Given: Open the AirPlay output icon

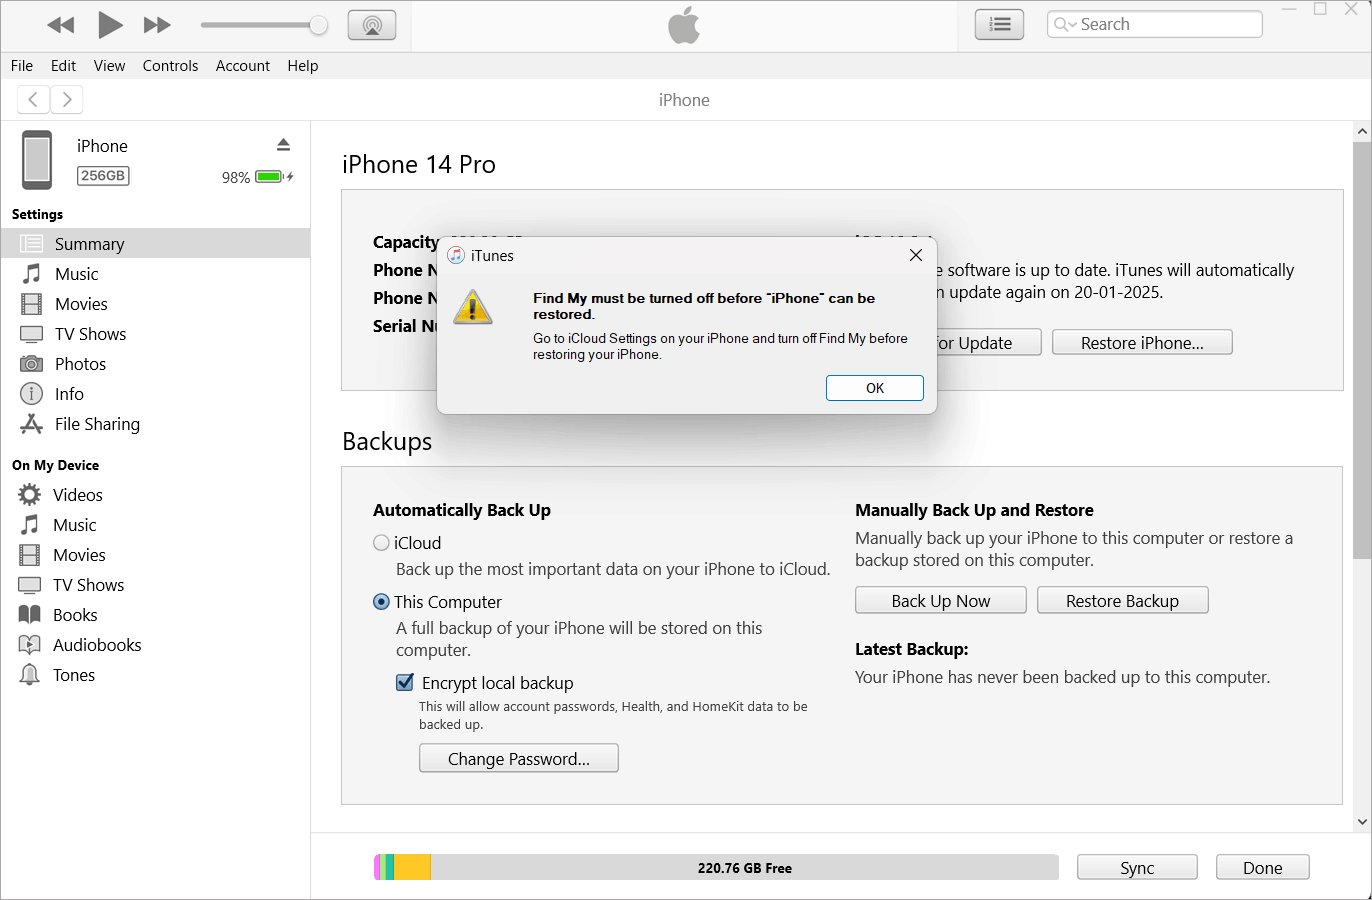Looking at the screenshot, I should tap(372, 25).
